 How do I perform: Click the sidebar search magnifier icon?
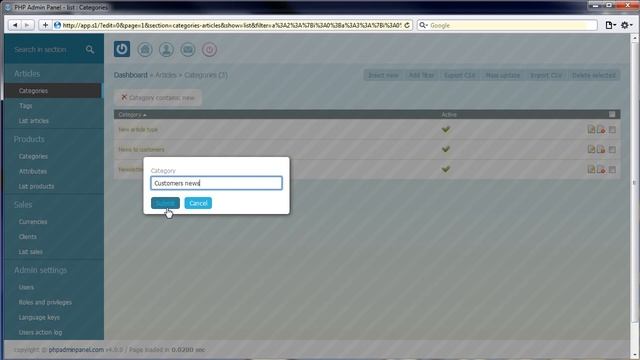(90, 50)
